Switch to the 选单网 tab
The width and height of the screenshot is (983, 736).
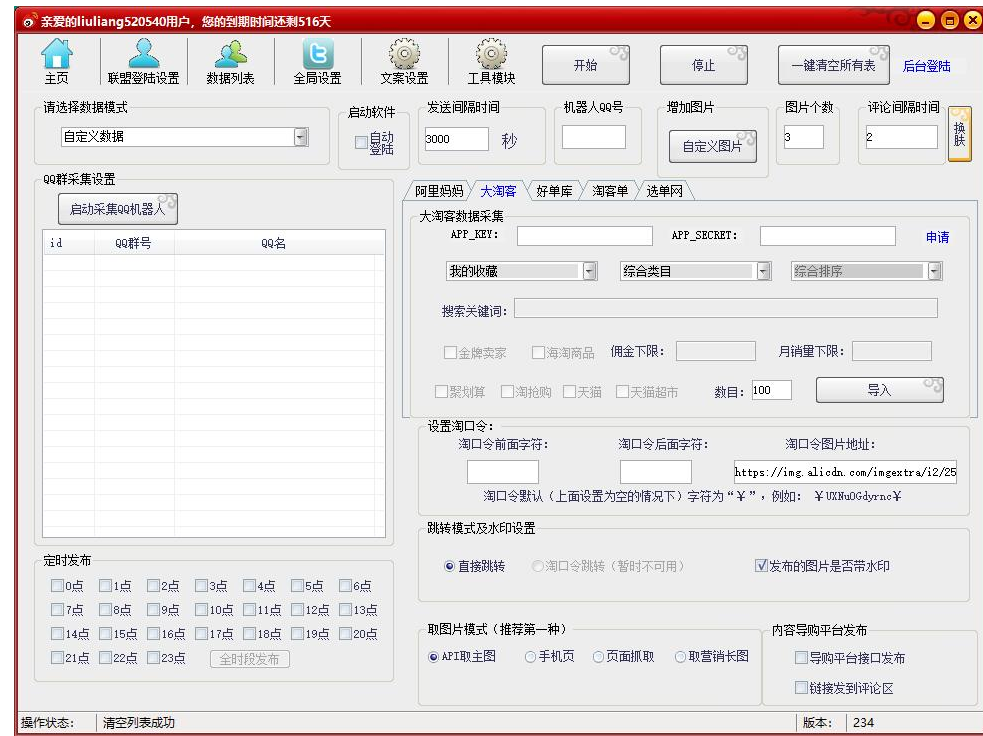point(664,191)
